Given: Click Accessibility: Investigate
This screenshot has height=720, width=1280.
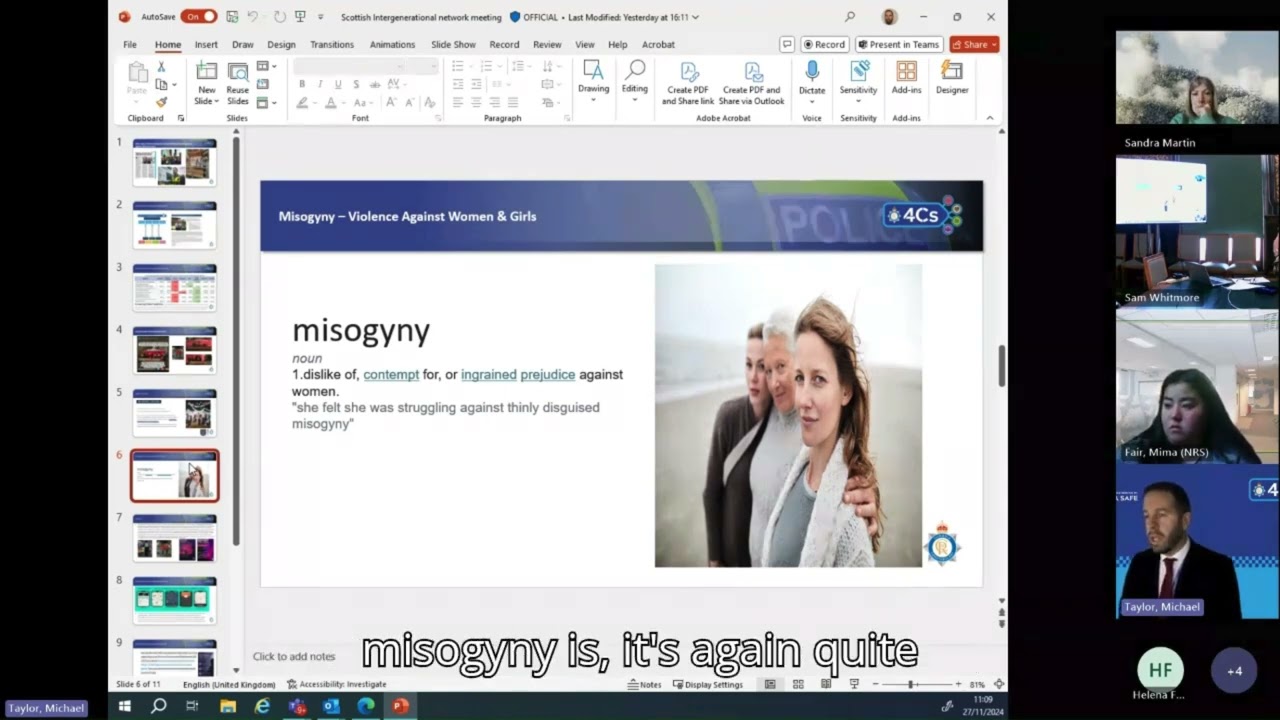Looking at the screenshot, I should click(336, 685).
